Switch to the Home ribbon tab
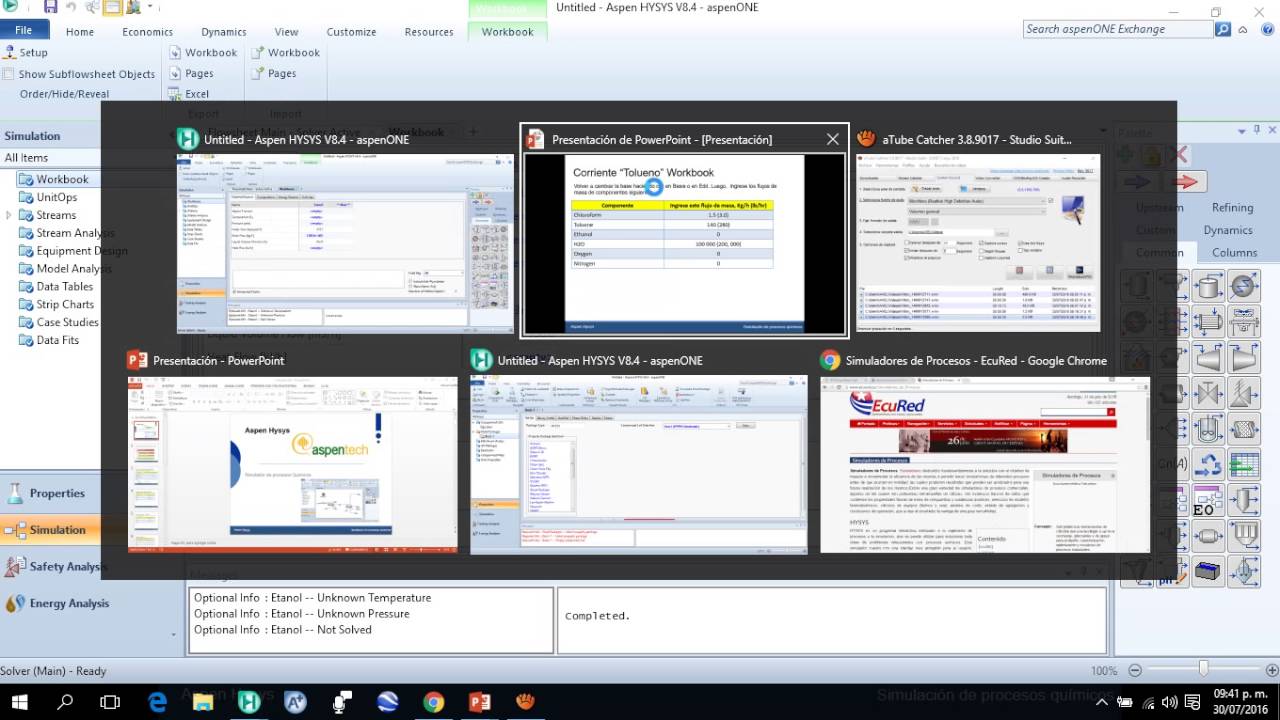The image size is (1280, 720). pyautogui.click(x=80, y=32)
